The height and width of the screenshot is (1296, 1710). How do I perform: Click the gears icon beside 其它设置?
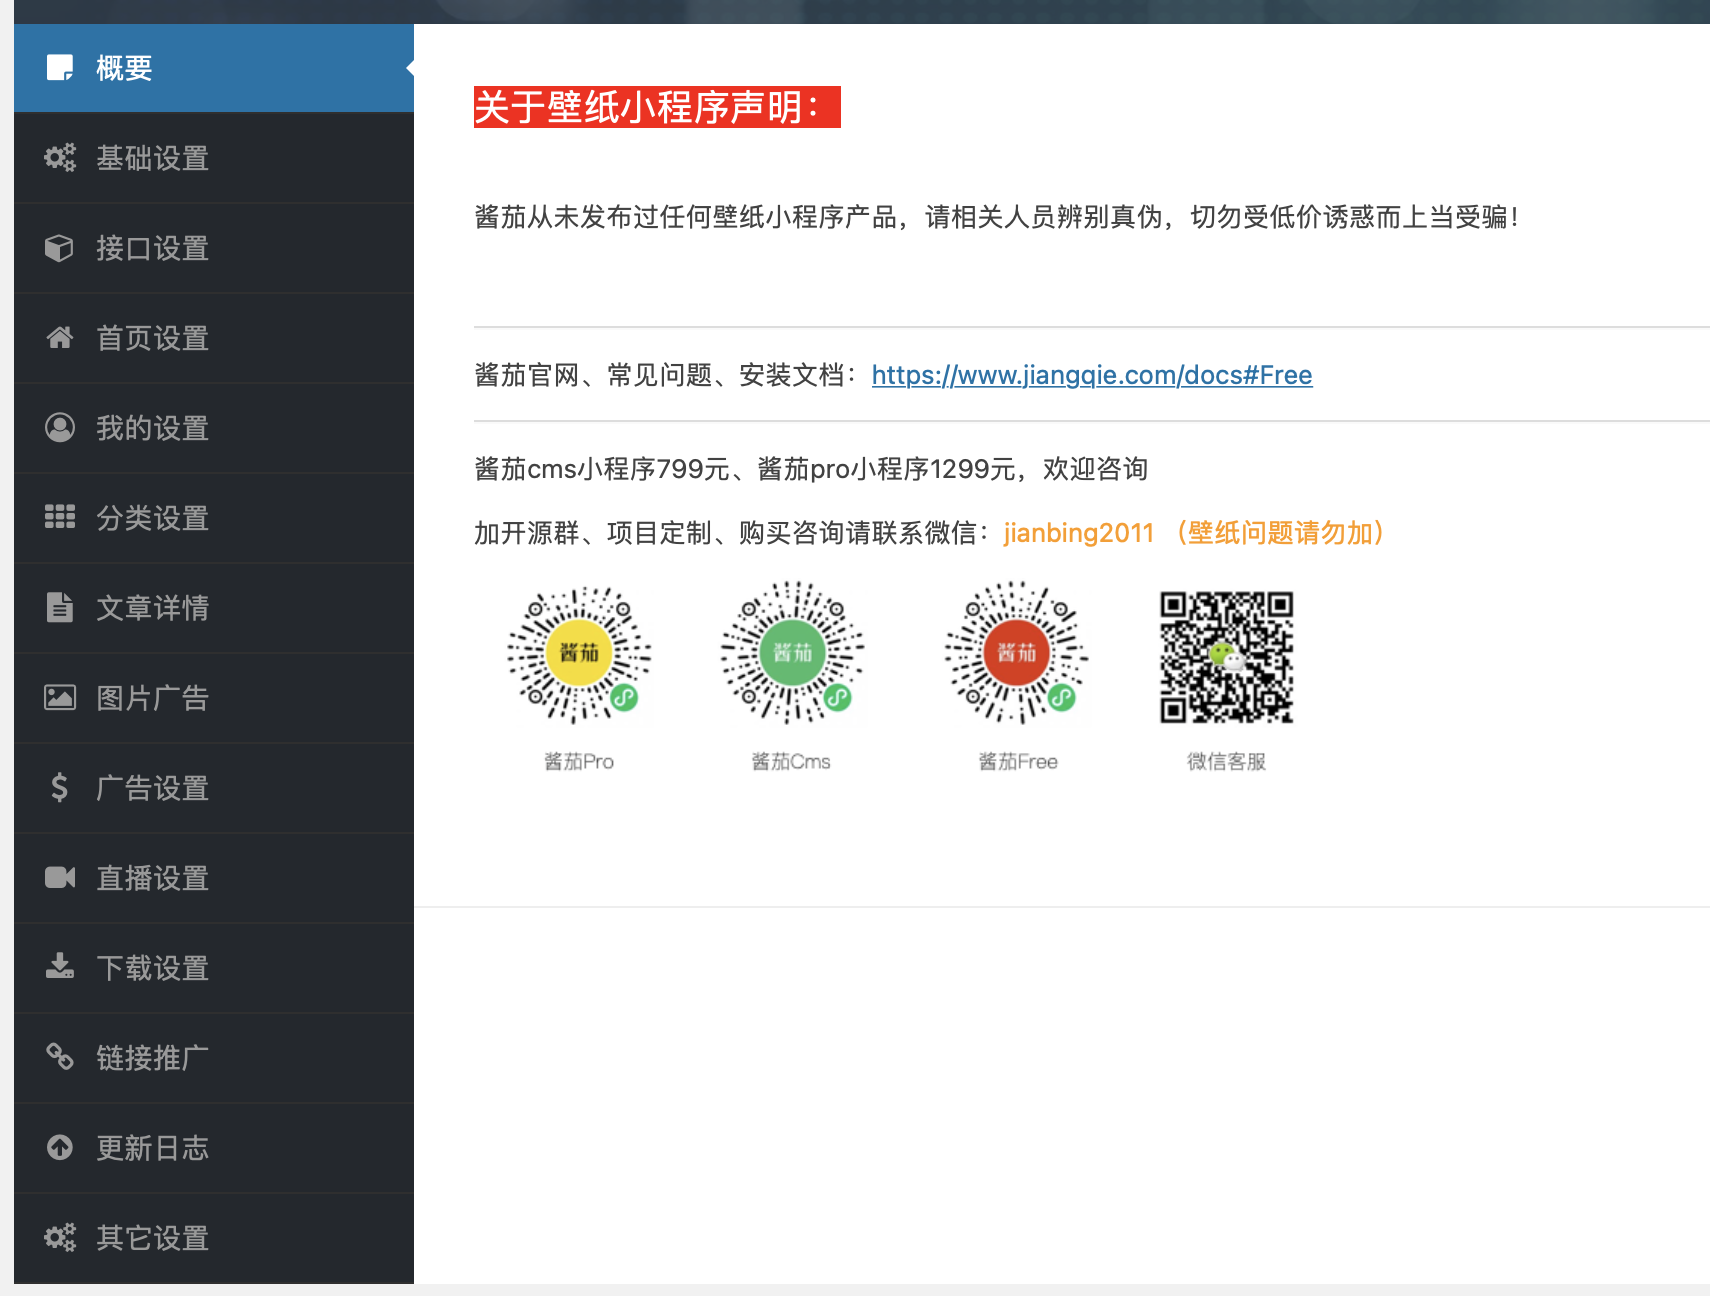tap(60, 1237)
